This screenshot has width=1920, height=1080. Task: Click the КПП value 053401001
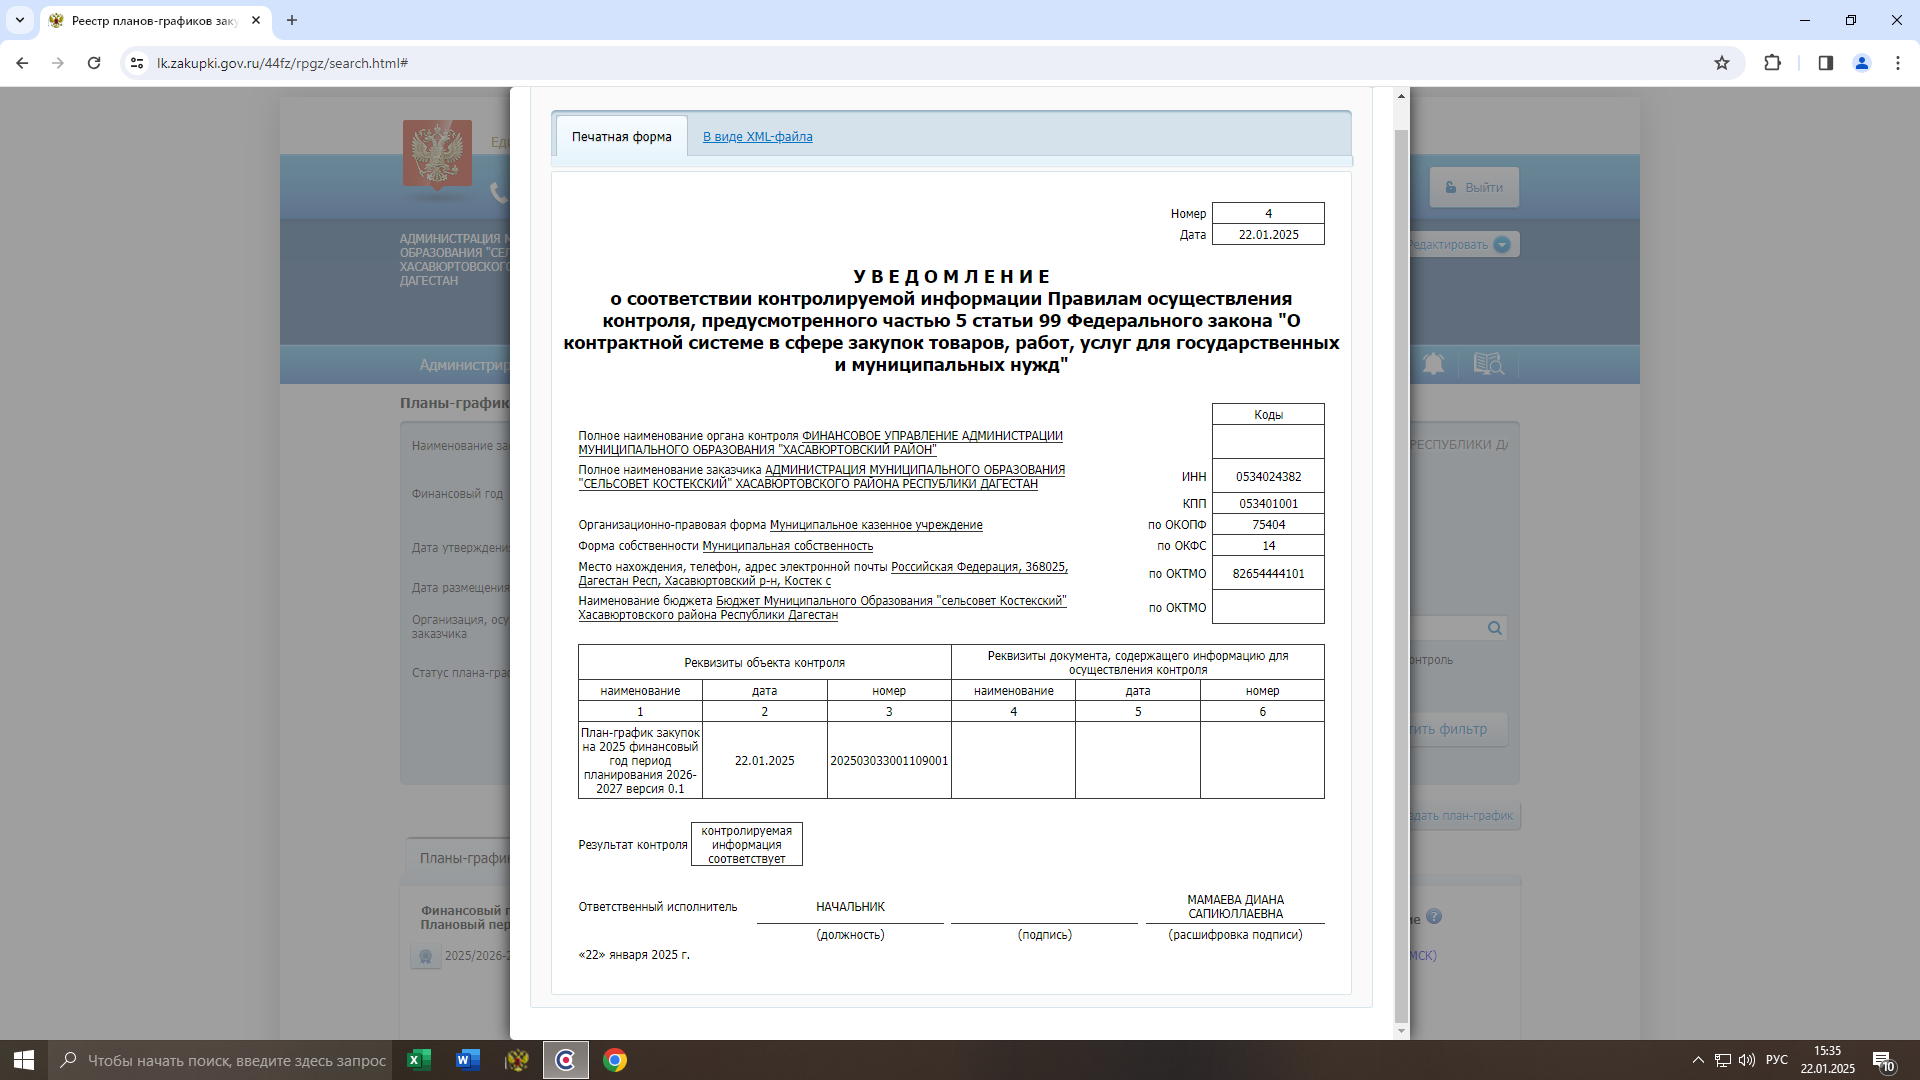[1268, 504]
